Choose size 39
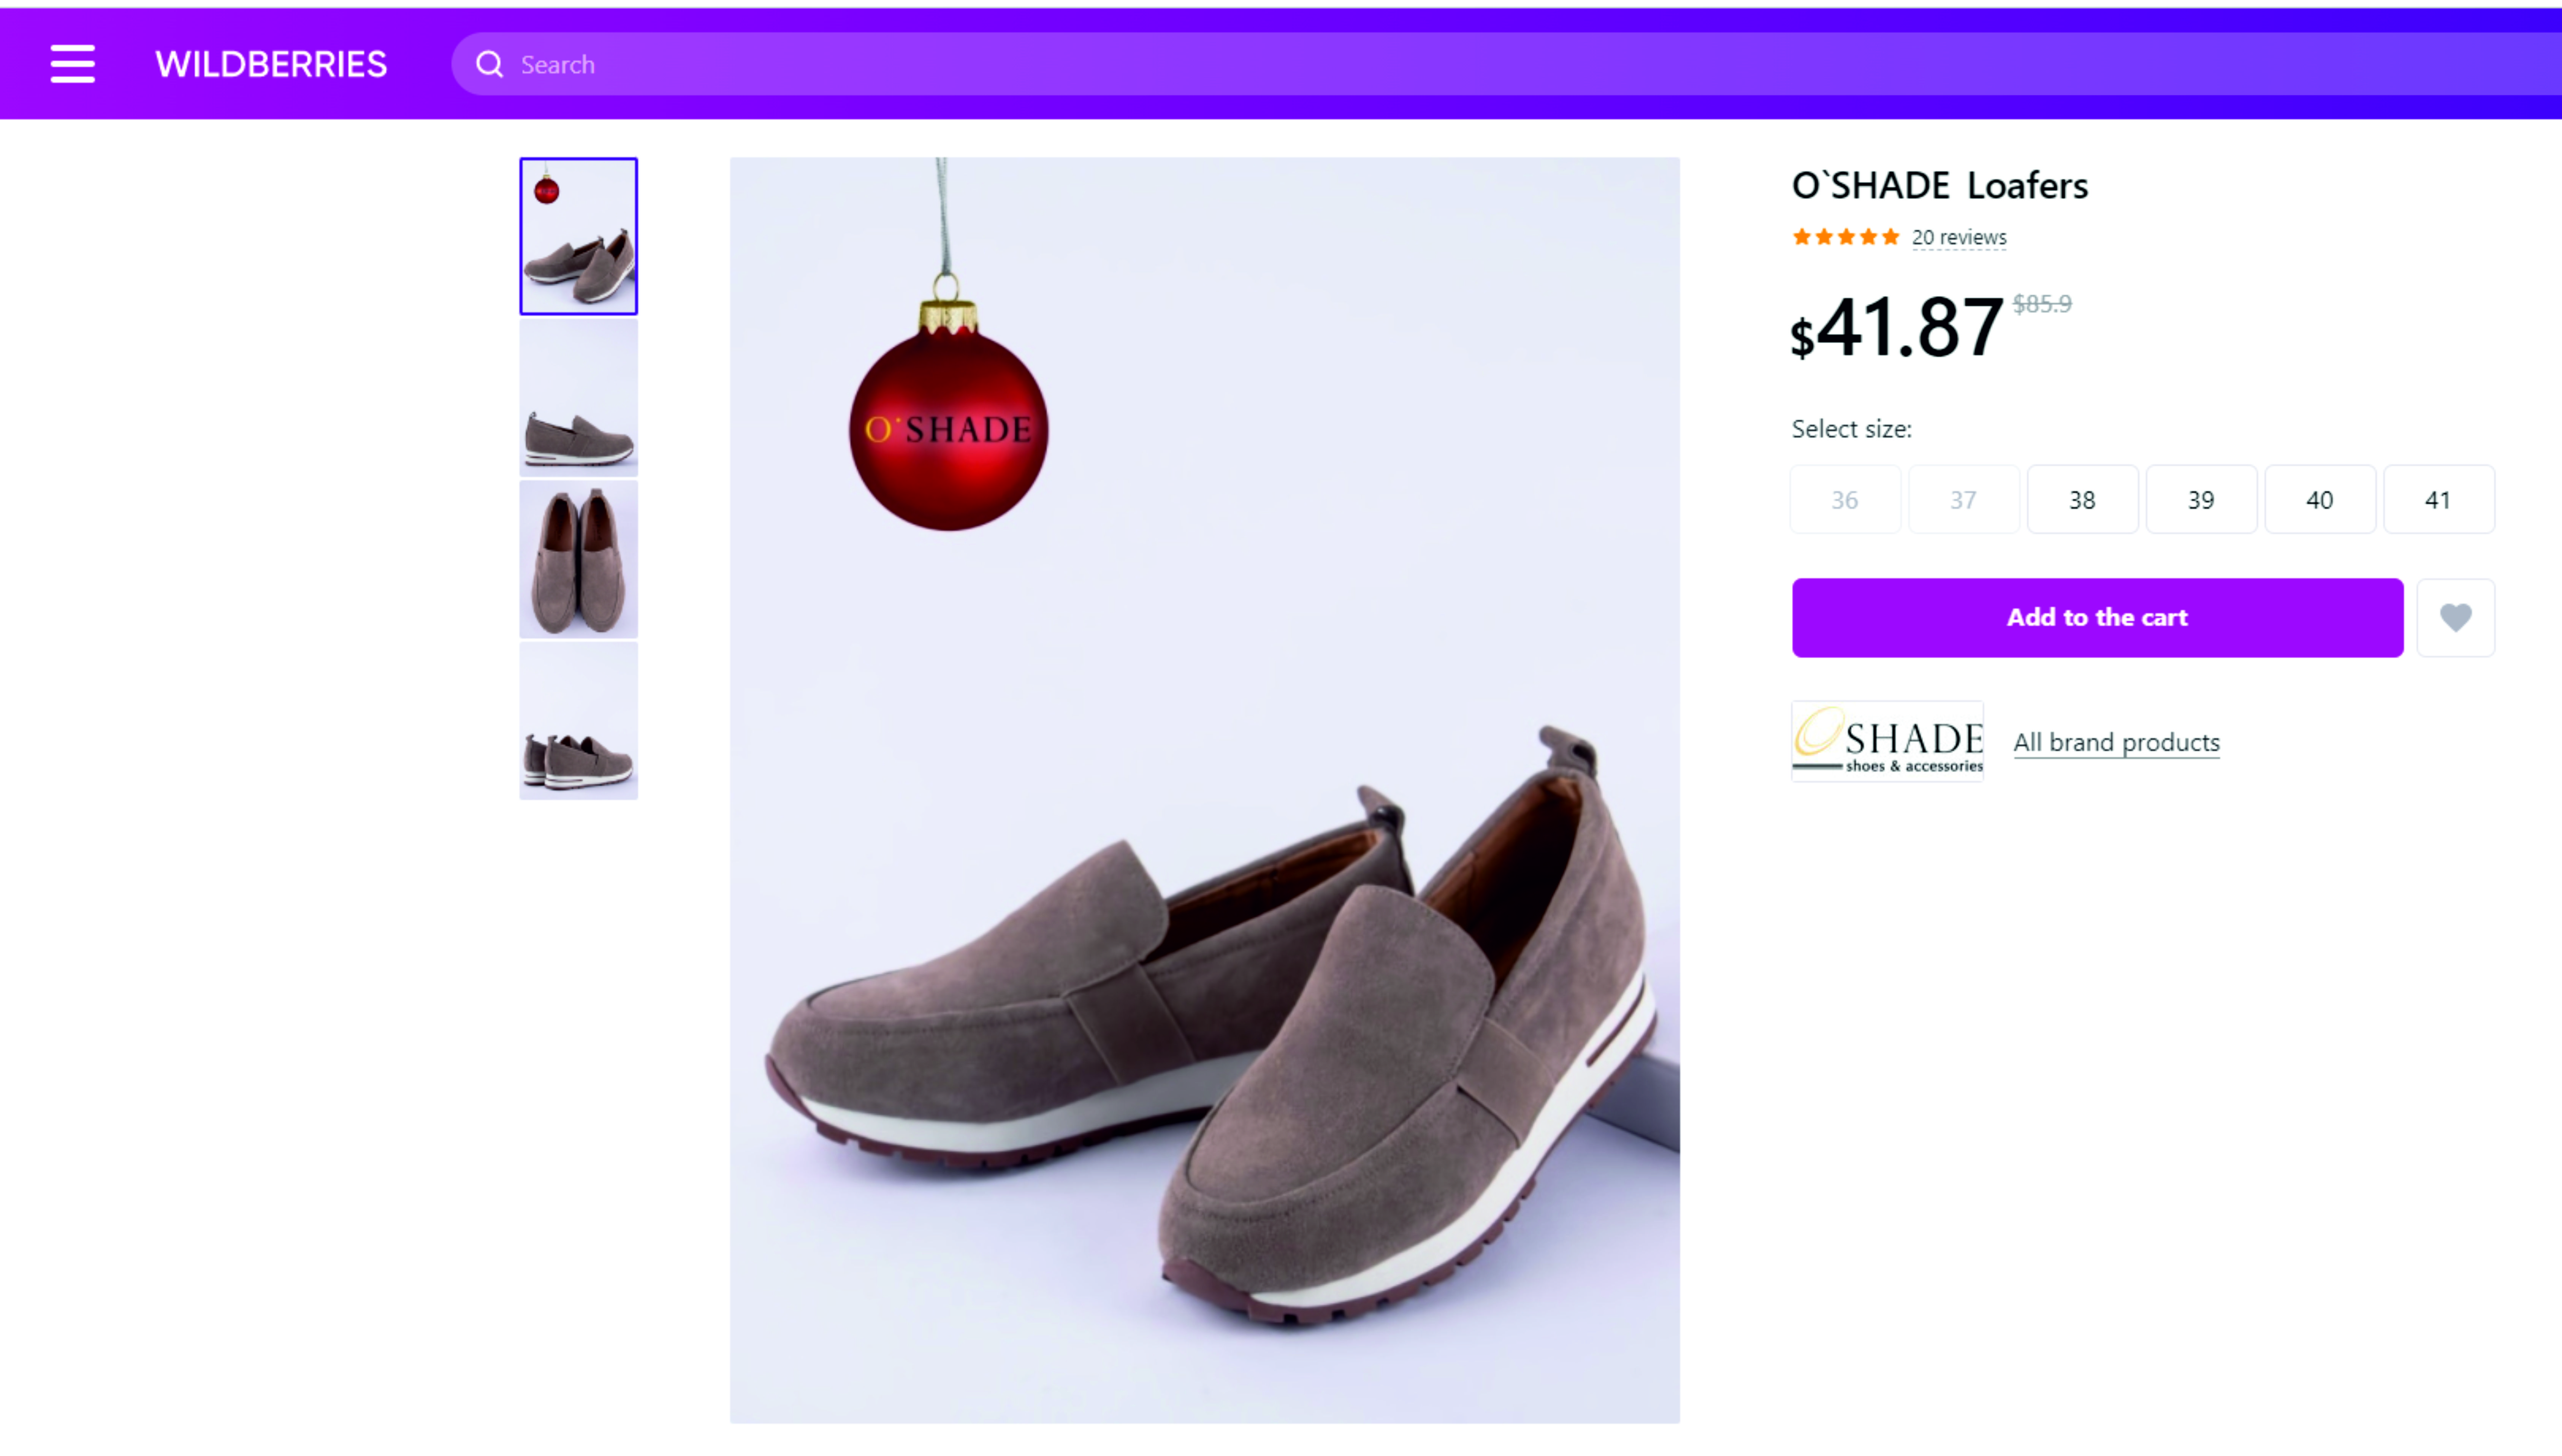The image size is (2562, 1456). [2200, 499]
